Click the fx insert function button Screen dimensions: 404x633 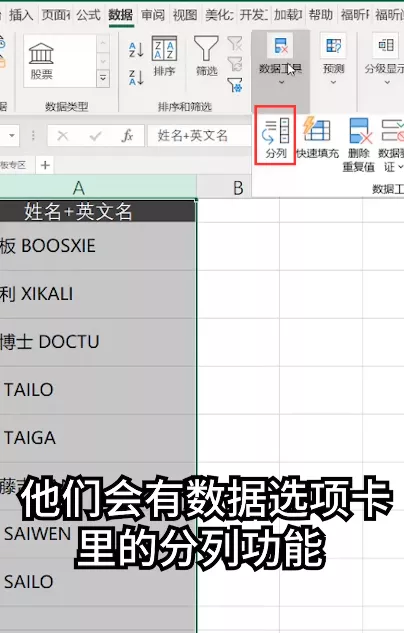point(127,136)
